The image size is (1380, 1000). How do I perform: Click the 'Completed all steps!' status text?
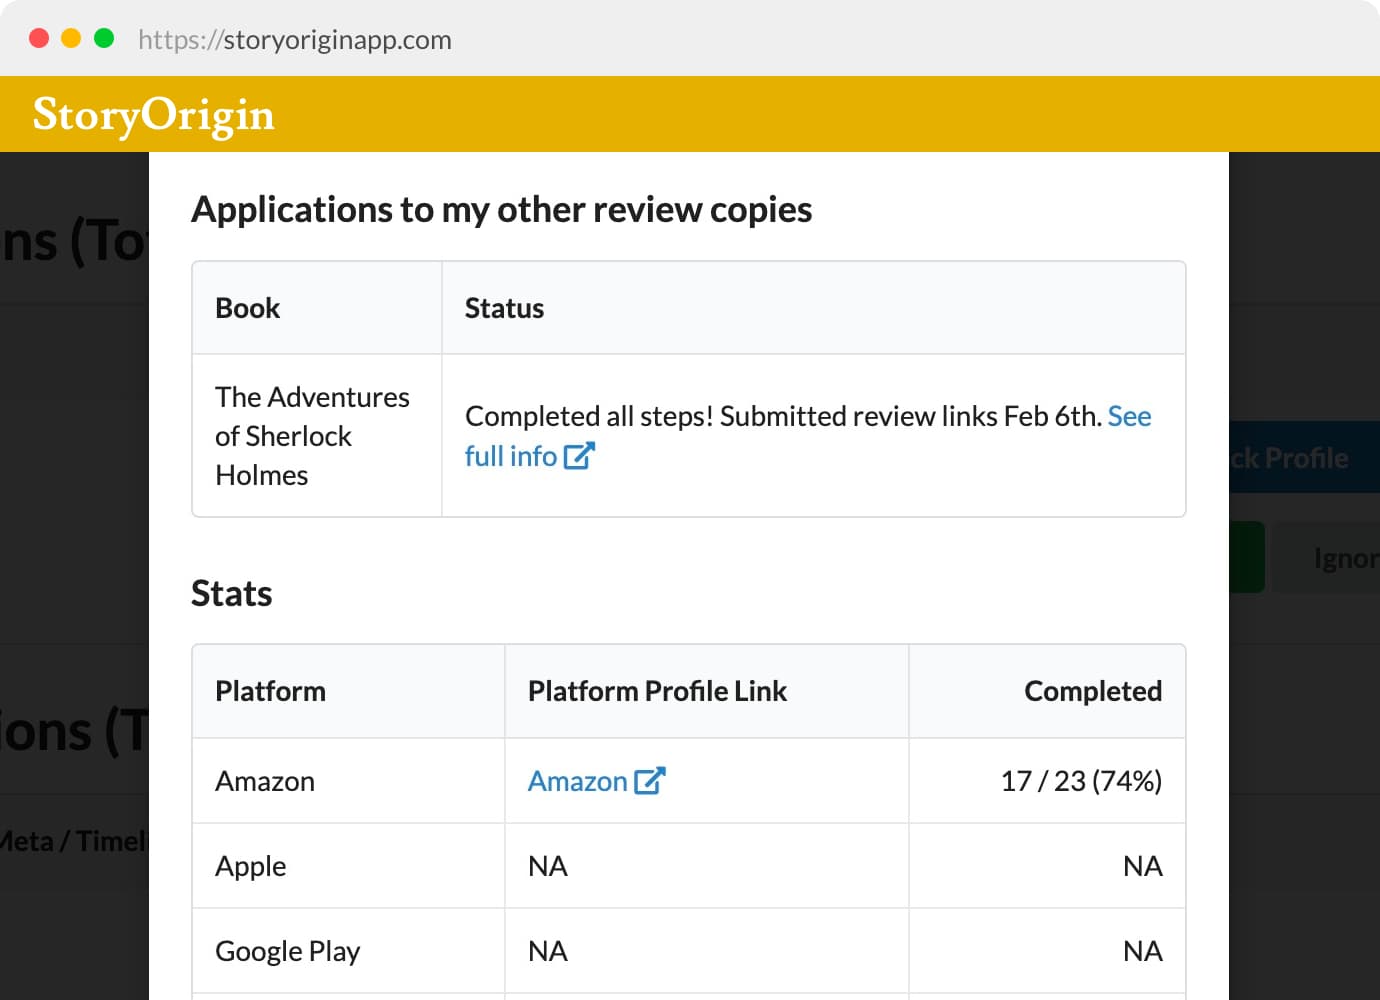point(589,416)
